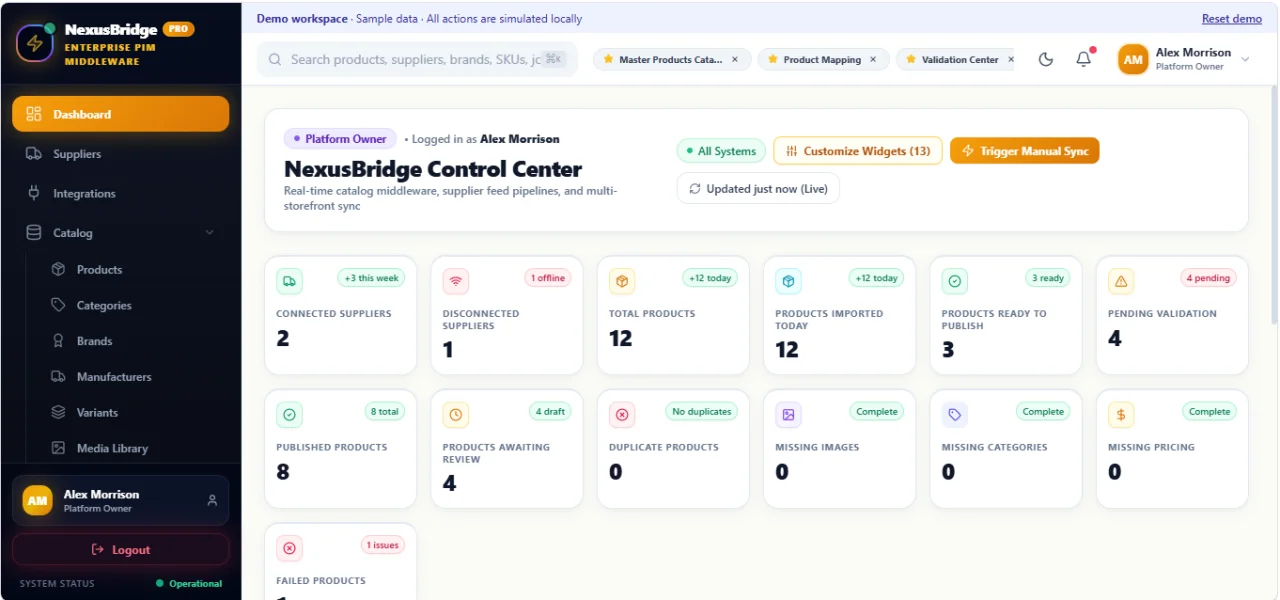This screenshot has height=600, width=1280.
Task: Click the AM avatar in the header
Action: (1133, 59)
